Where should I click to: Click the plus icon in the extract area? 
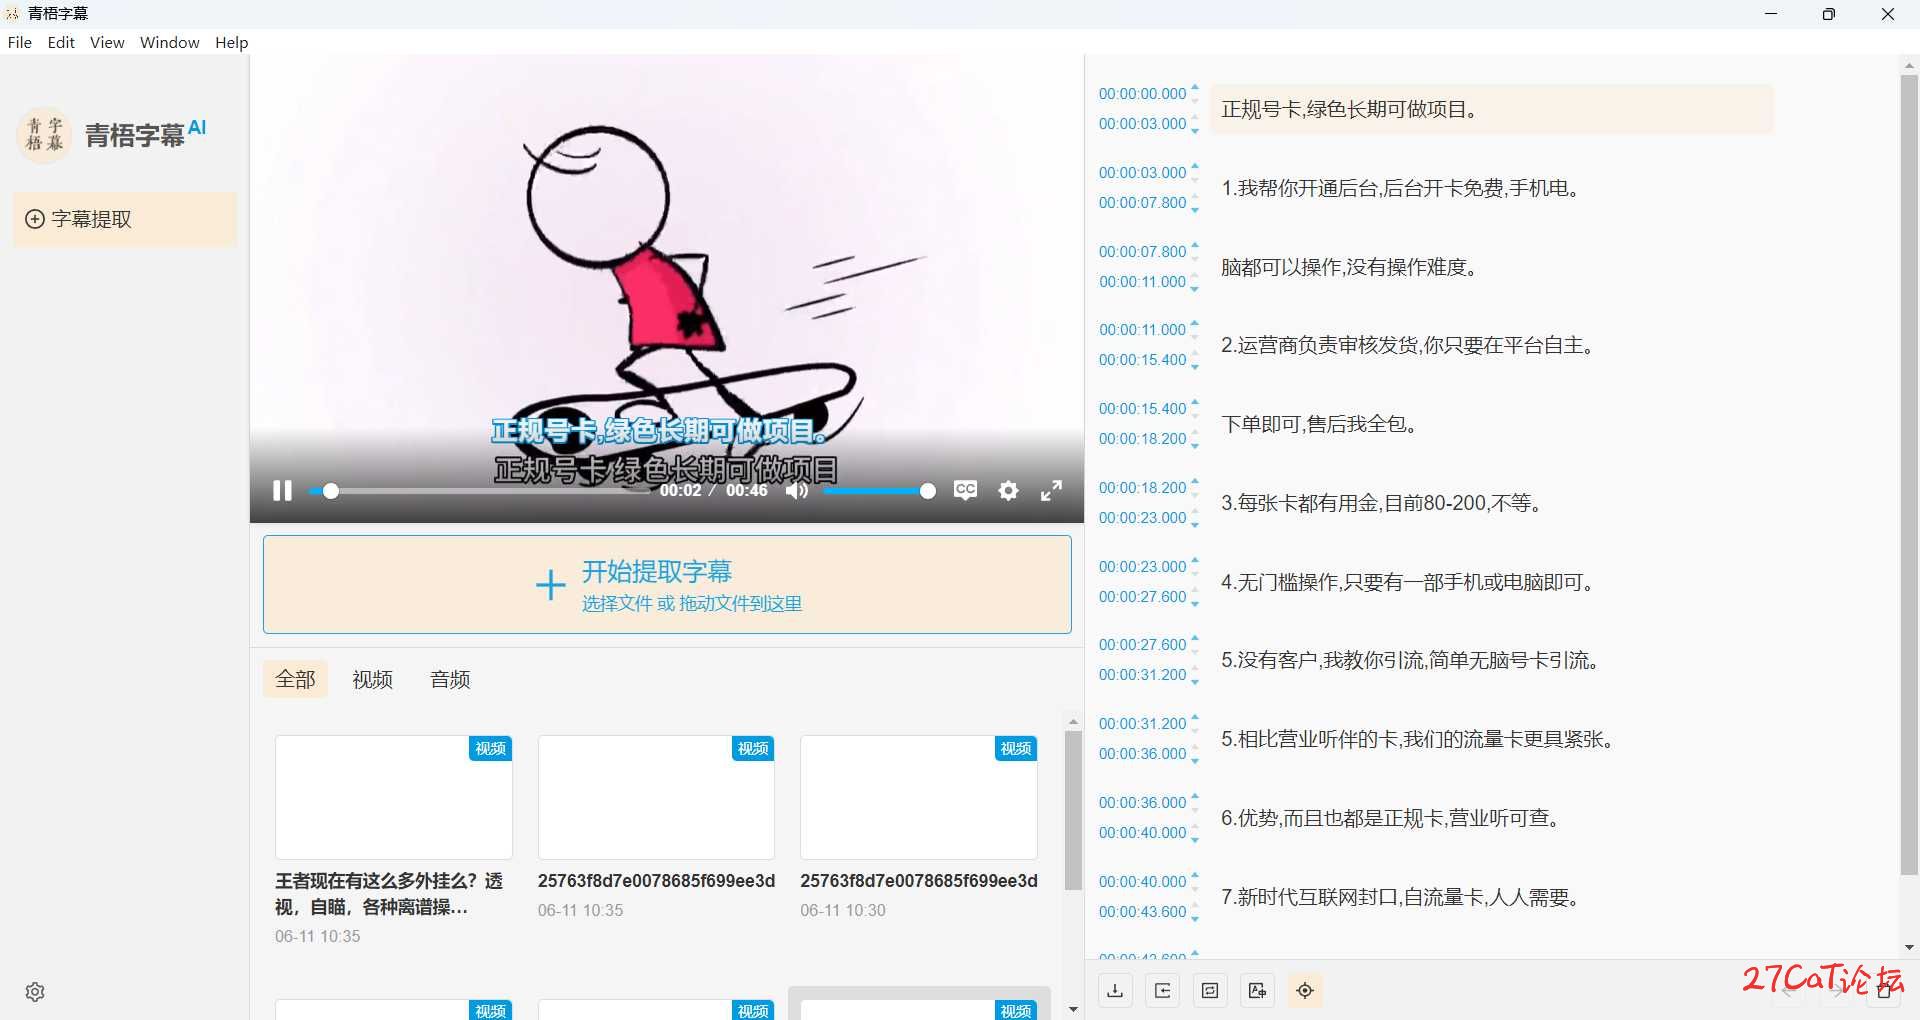tap(550, 584)
